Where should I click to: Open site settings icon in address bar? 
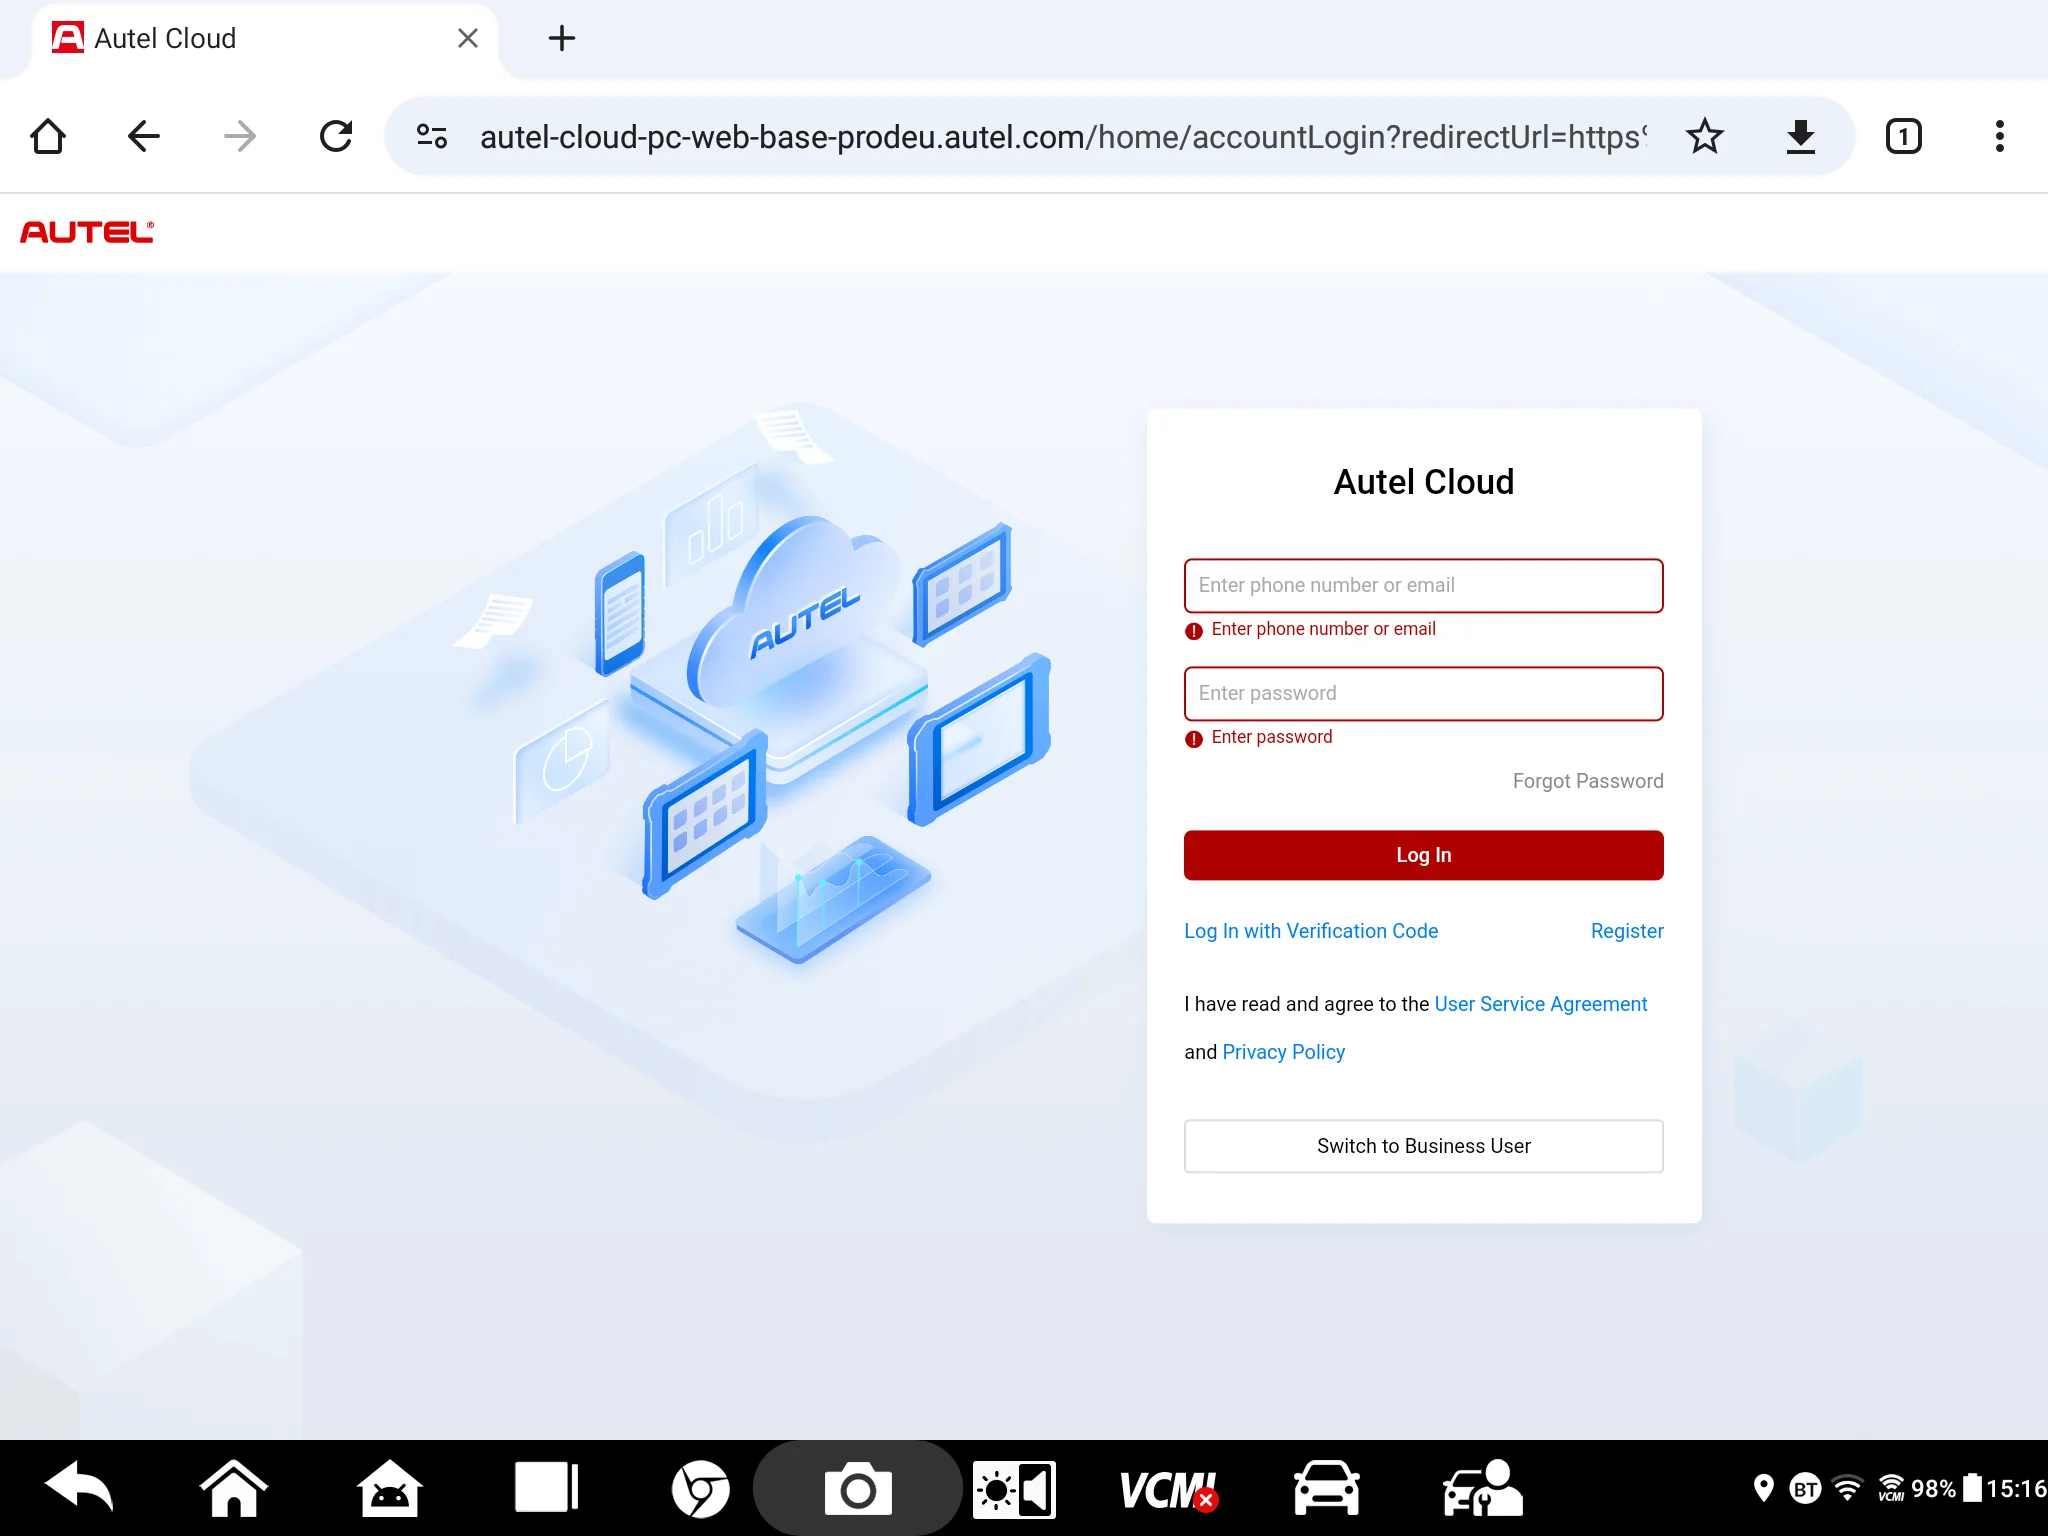tap(432, 136)
